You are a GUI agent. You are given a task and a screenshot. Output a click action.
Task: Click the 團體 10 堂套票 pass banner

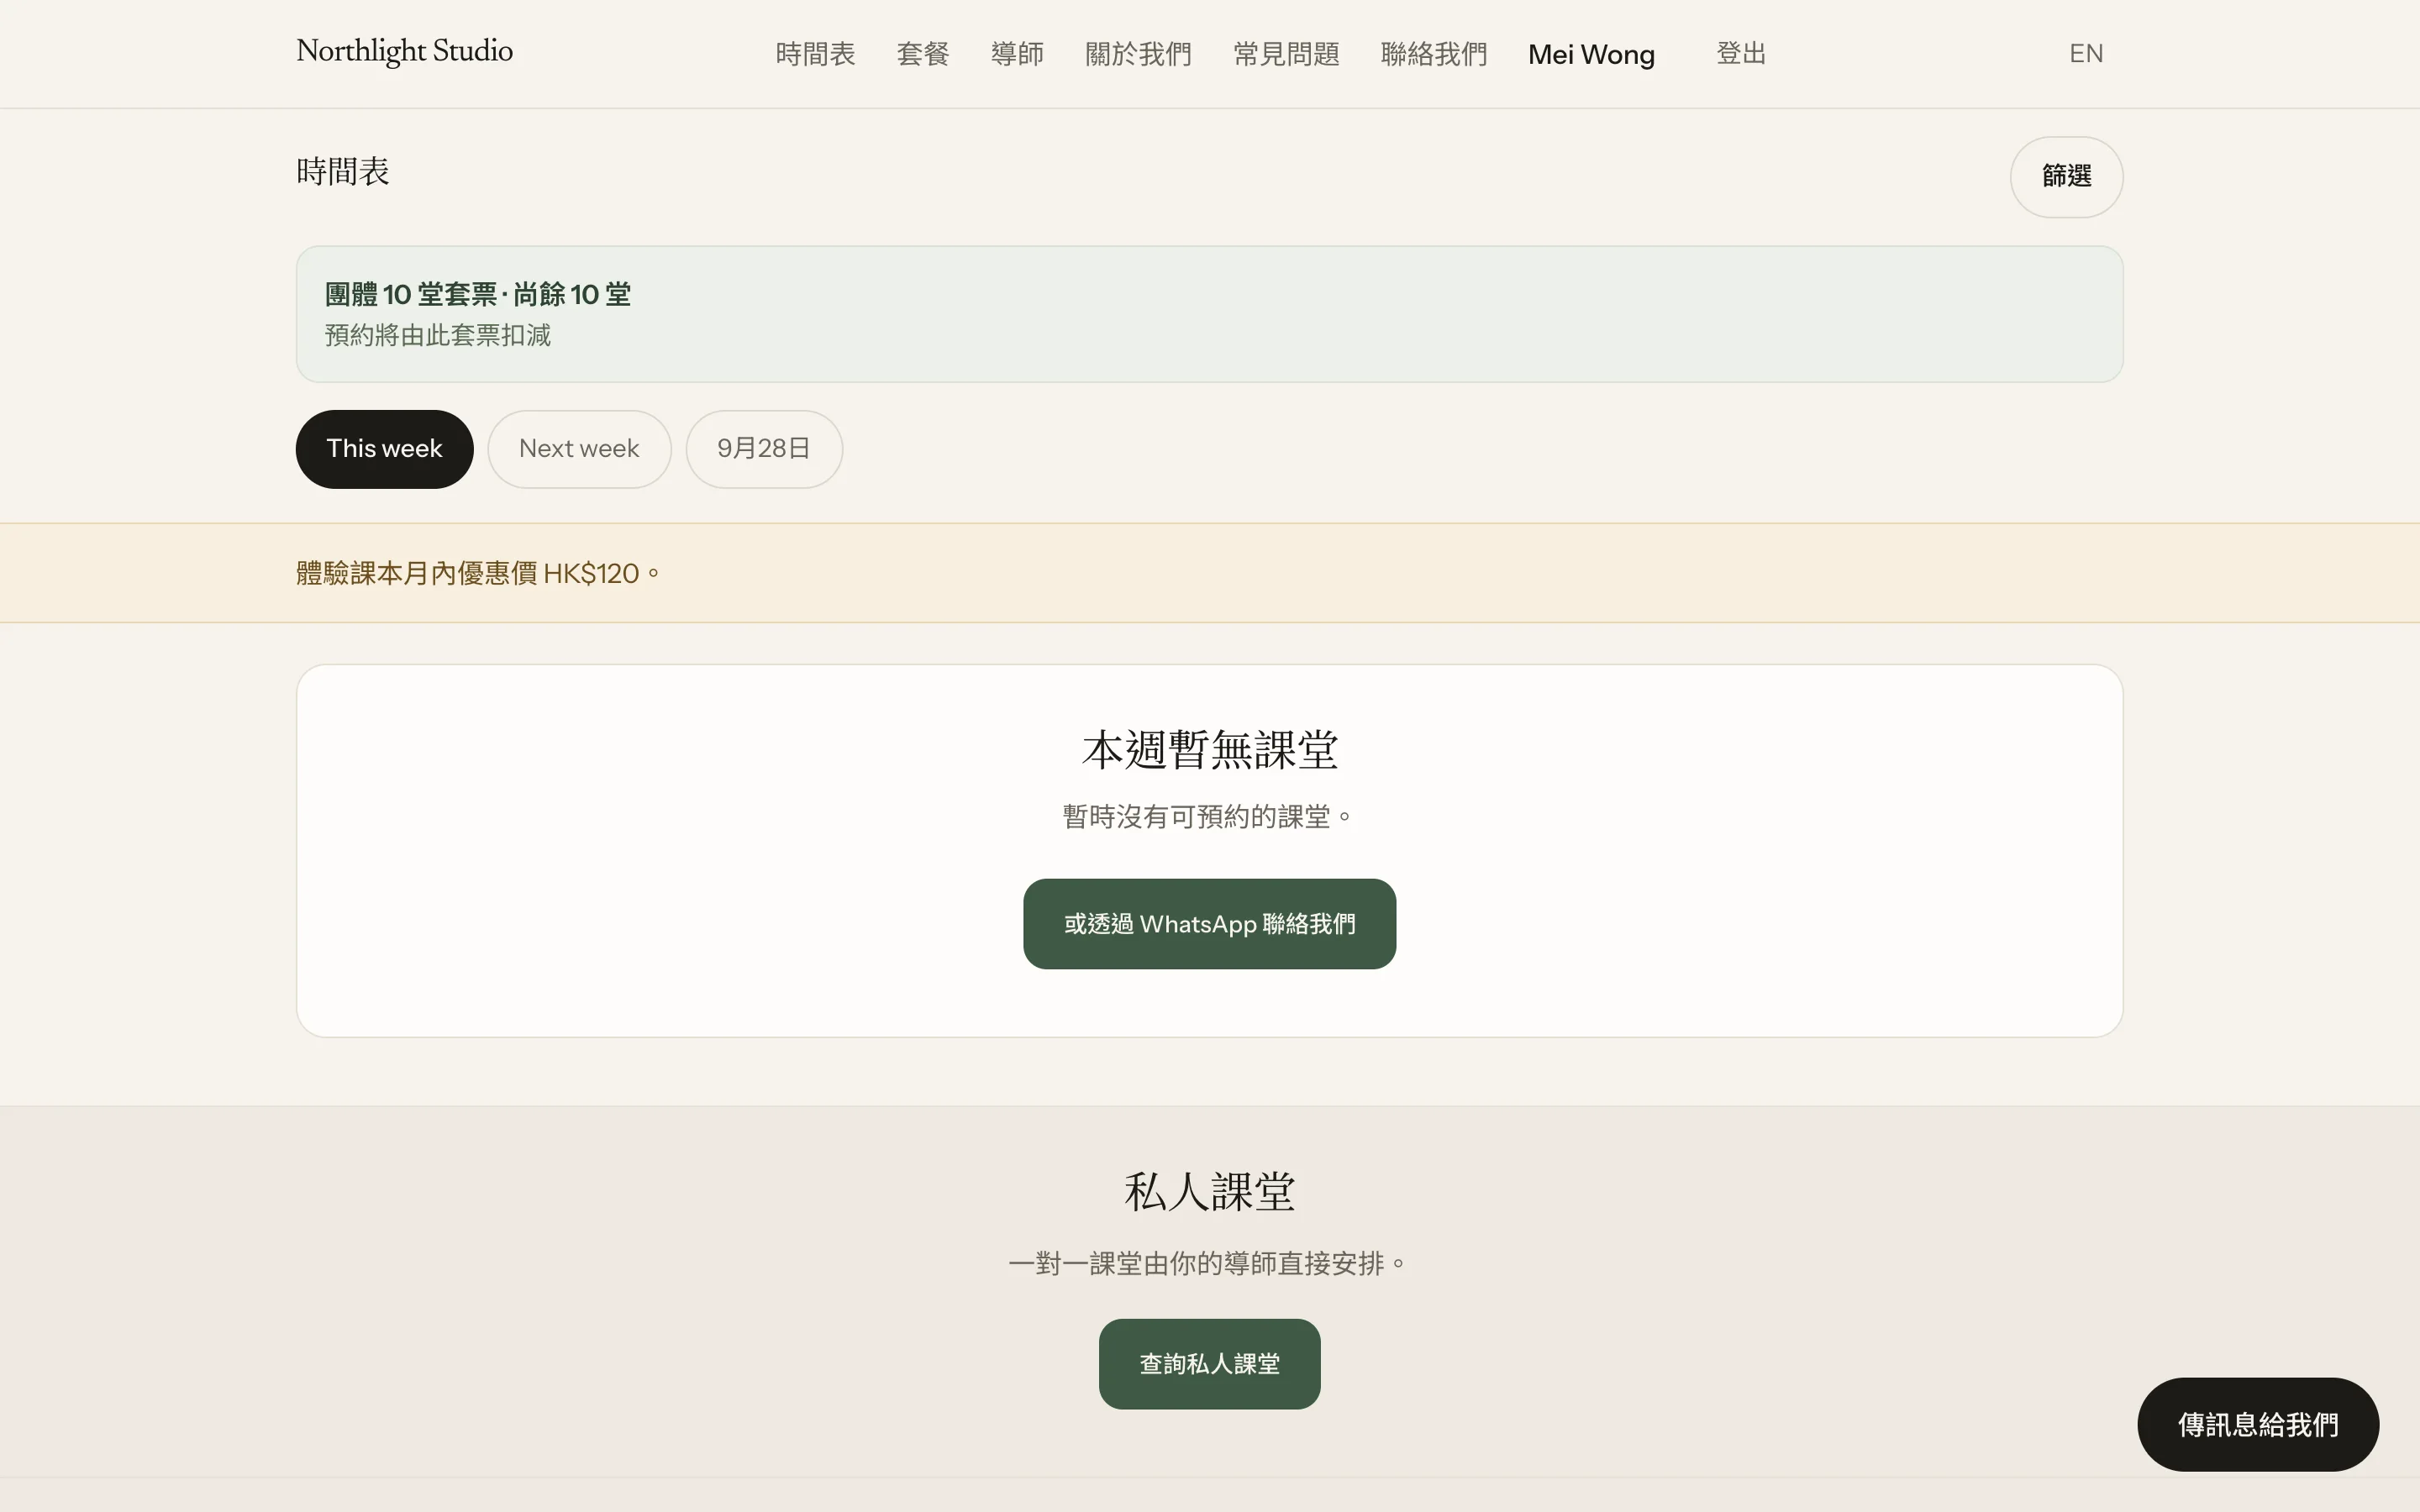click(1209, 314)
